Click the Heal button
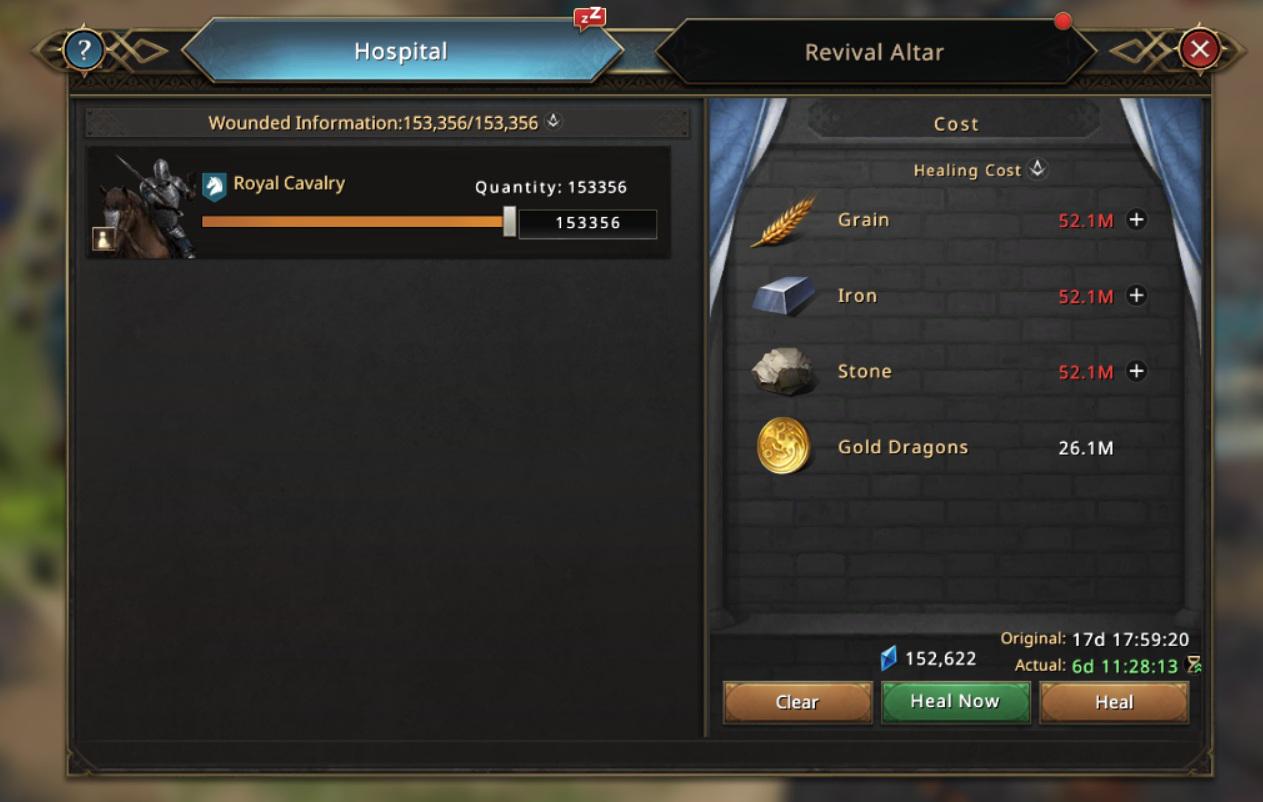This screenshot has width=1263, height=802. 1114,702
